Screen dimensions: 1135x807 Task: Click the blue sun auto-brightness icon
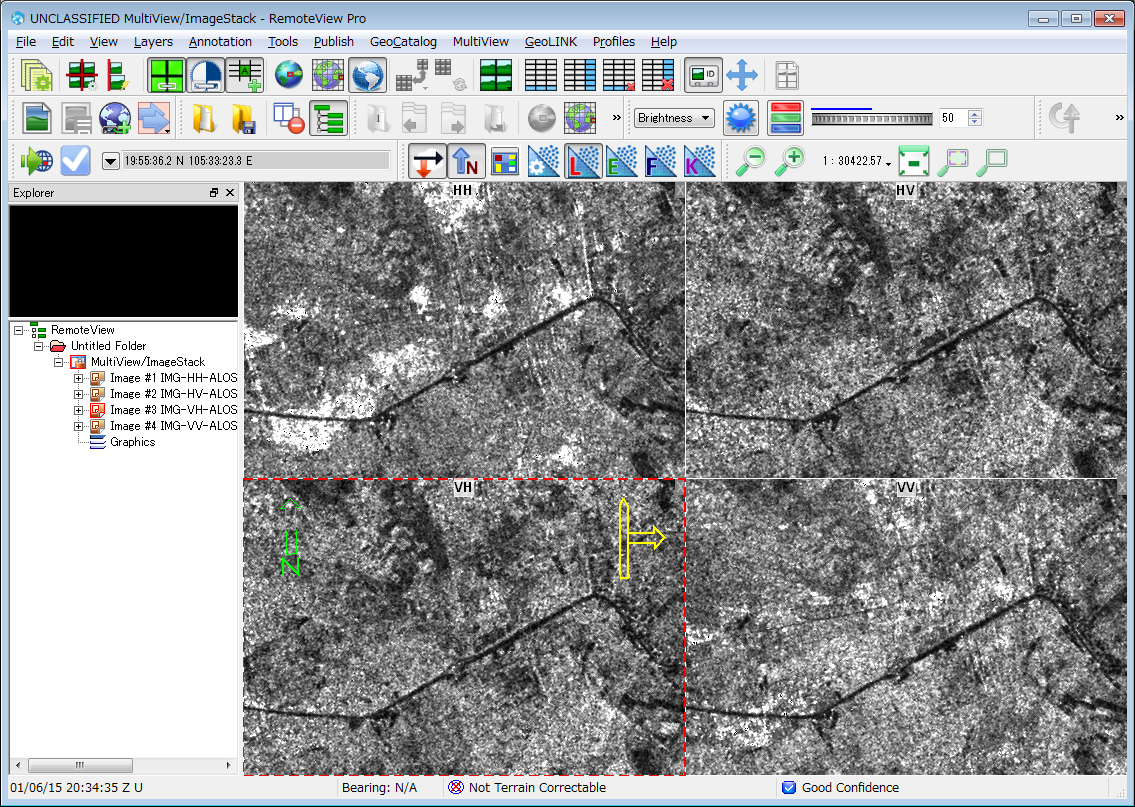point(741,118)
